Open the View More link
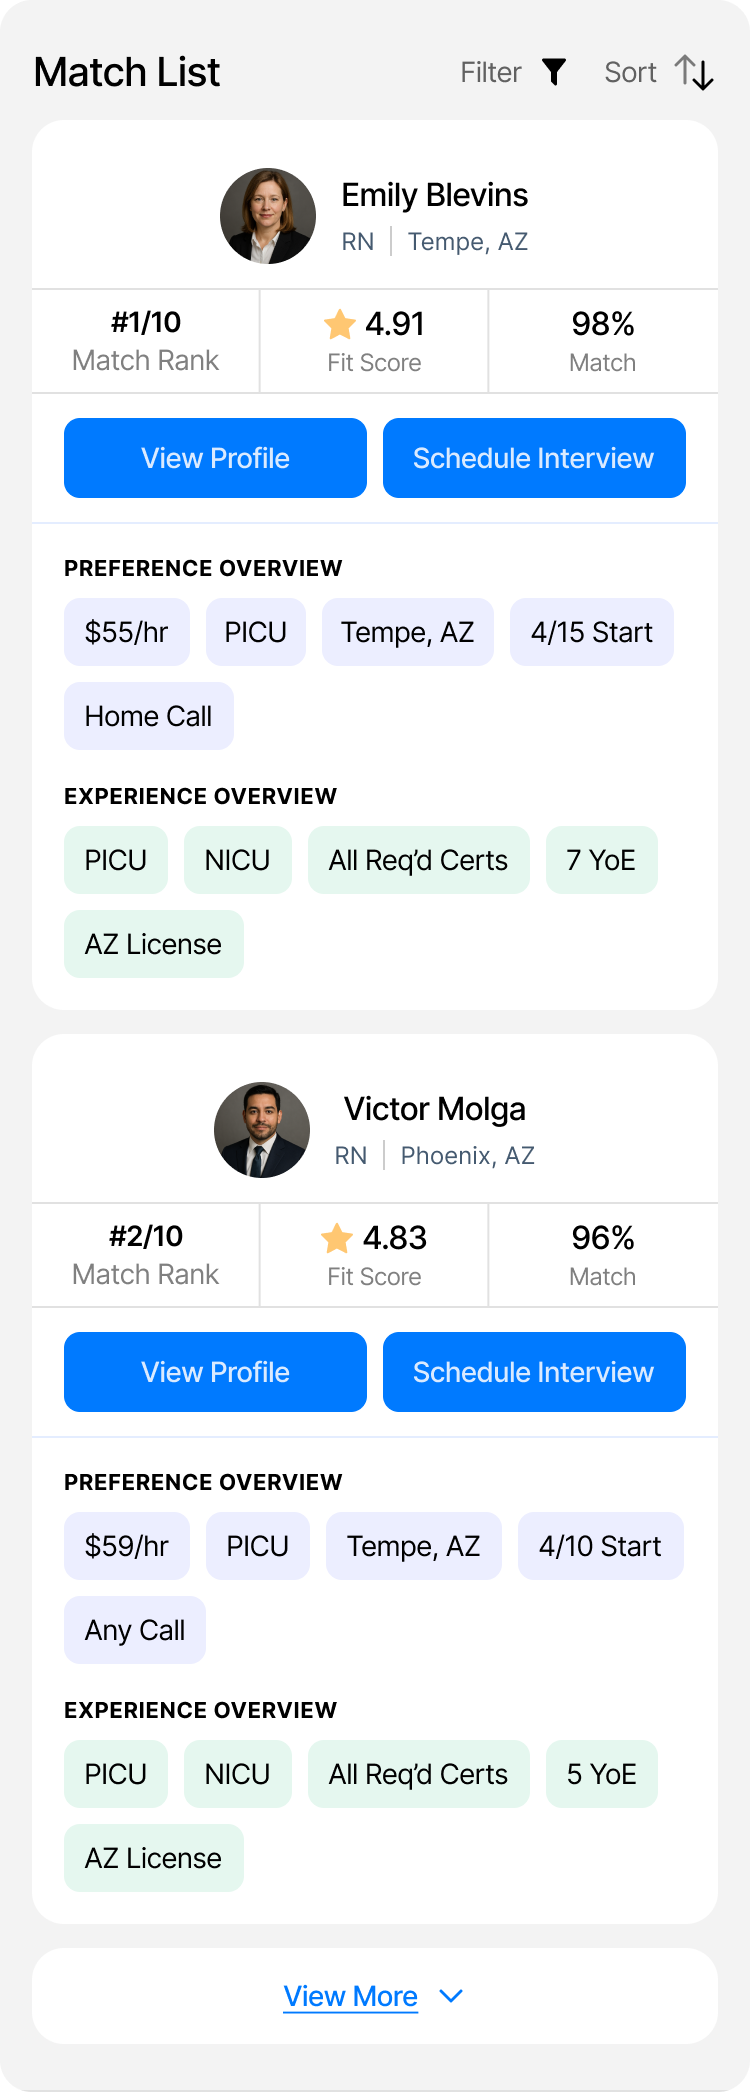 pyautogui.click(x=351, y=1996)
